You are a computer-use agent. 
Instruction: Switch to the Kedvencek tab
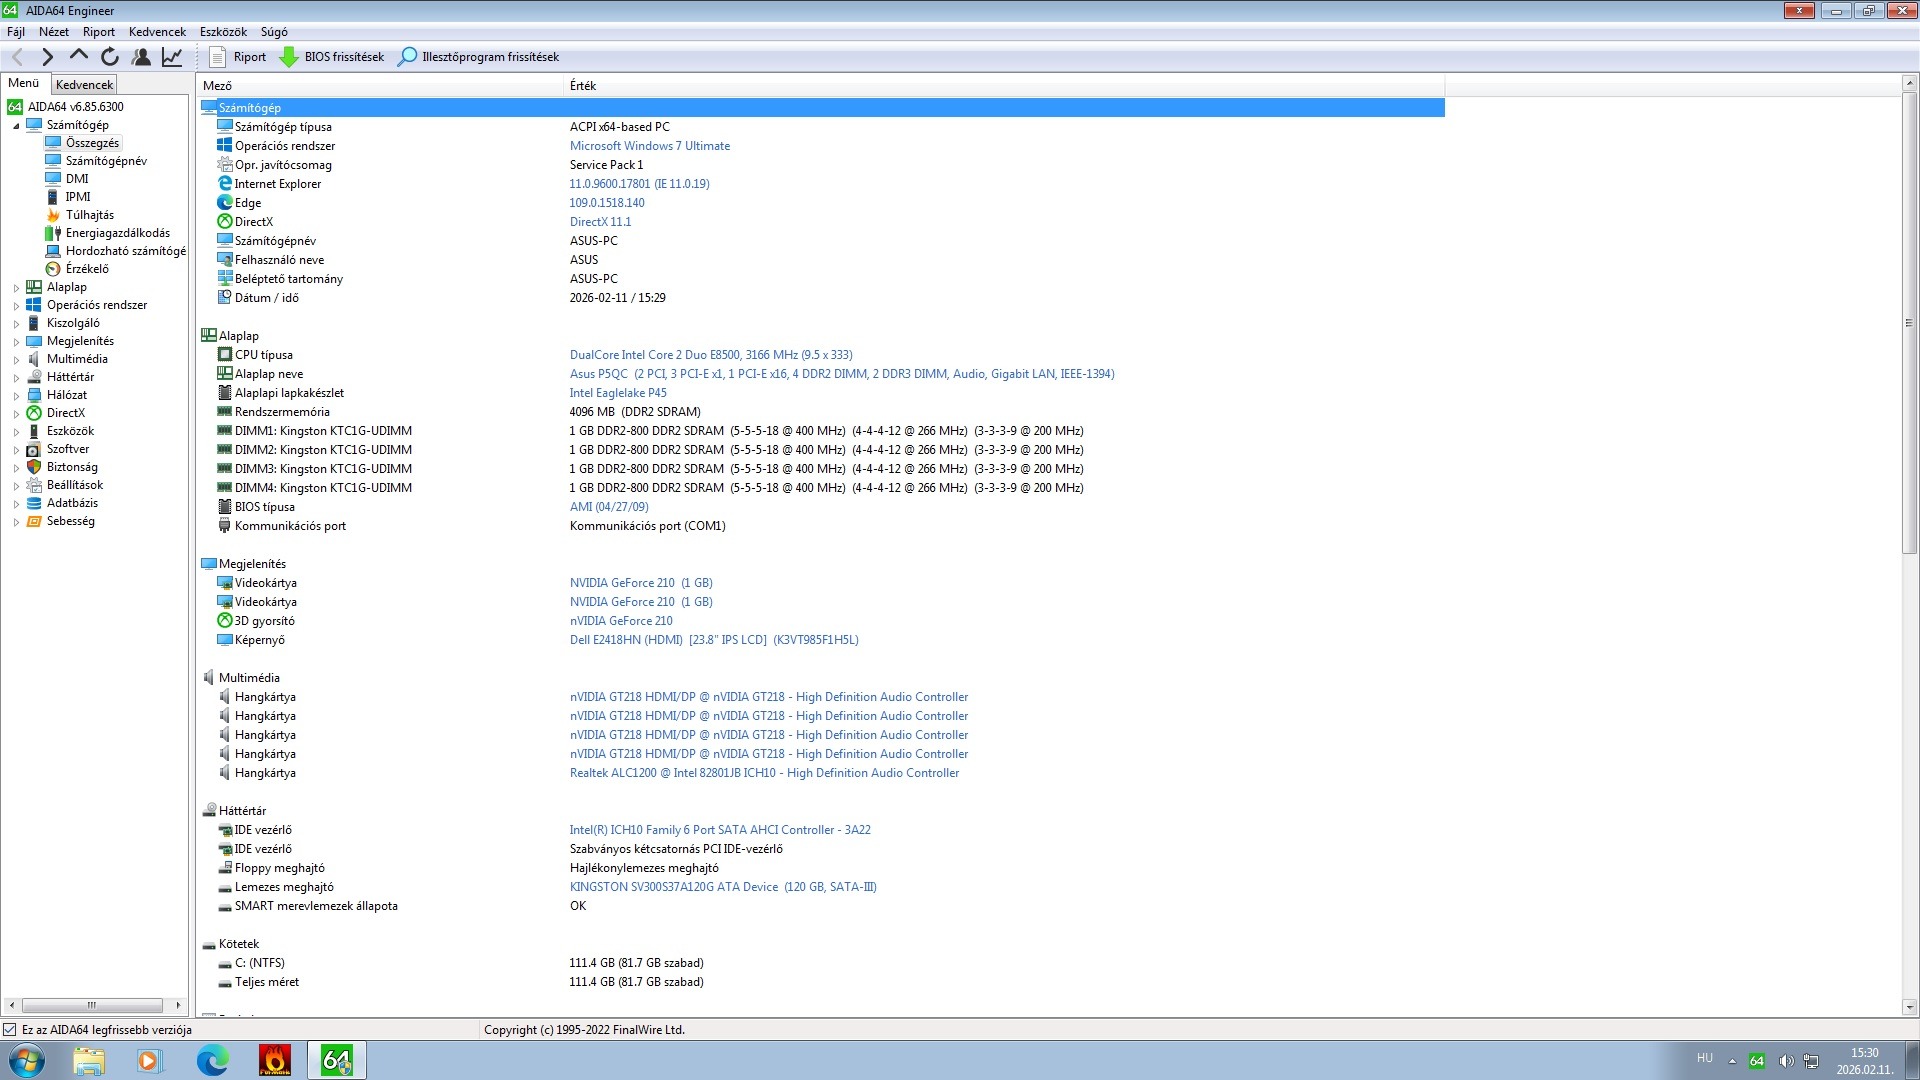(84, 85)
